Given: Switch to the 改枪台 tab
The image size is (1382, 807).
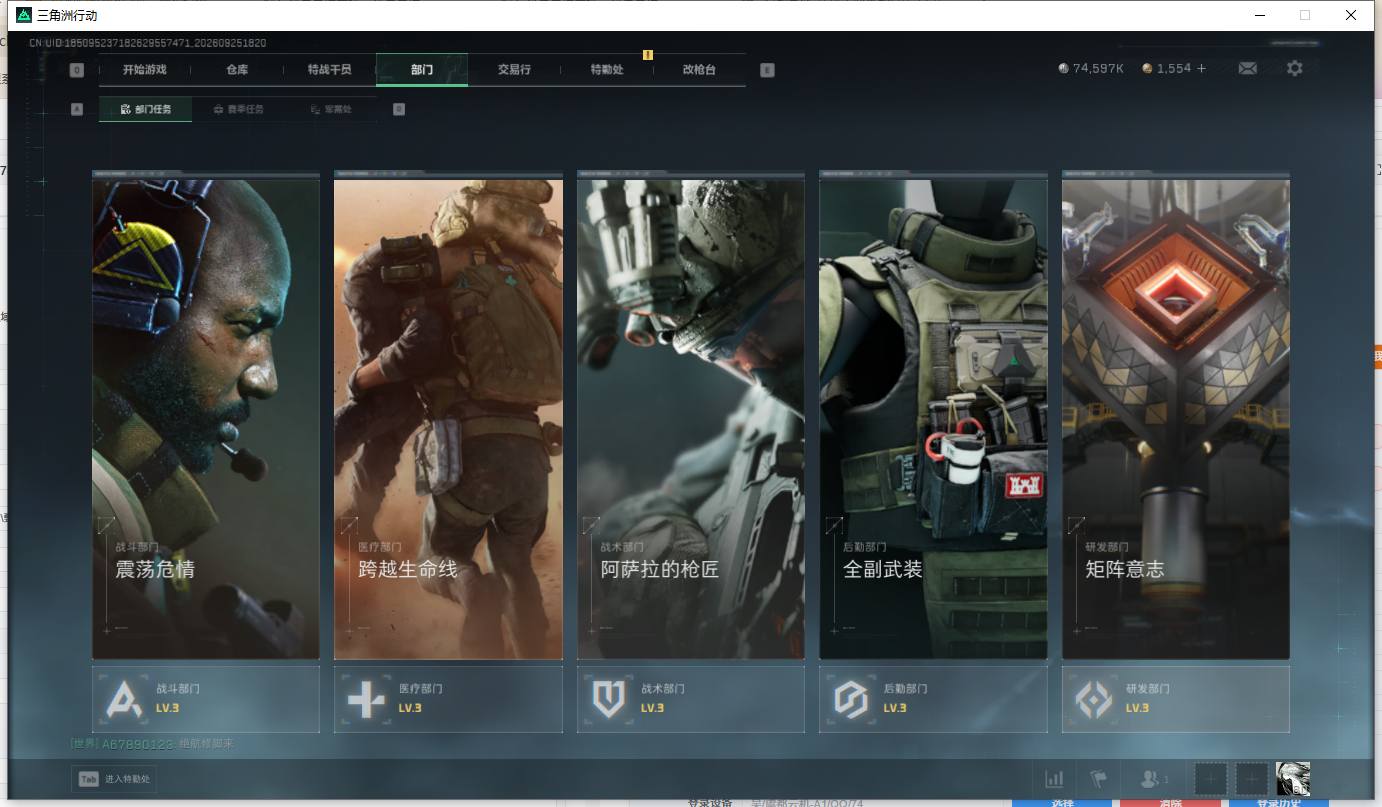Looking at the screenshot, I should click(699, 70).
